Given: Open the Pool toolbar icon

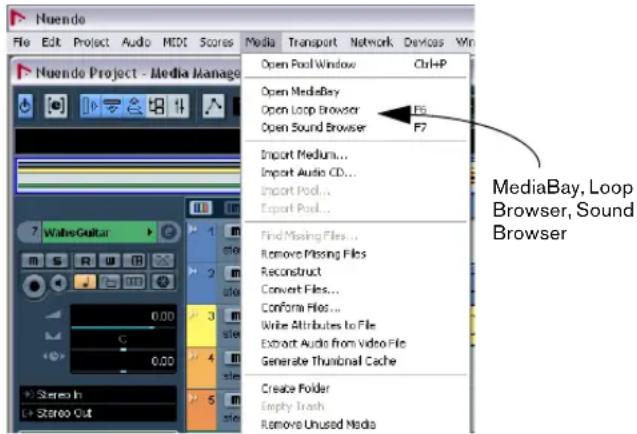Looking at the screenshot, I should [156, 106].
